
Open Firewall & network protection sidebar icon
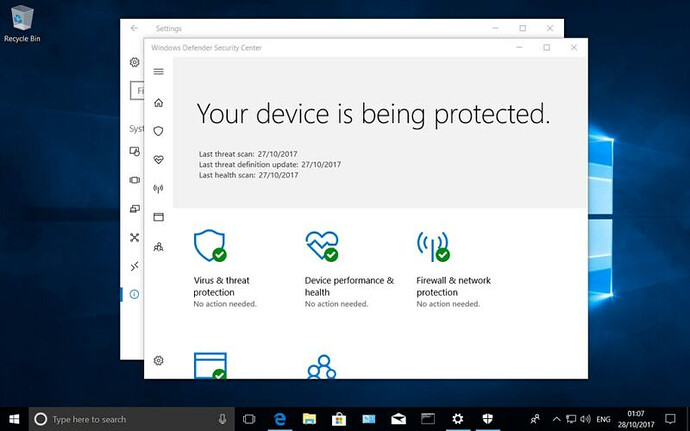[158, 188]
